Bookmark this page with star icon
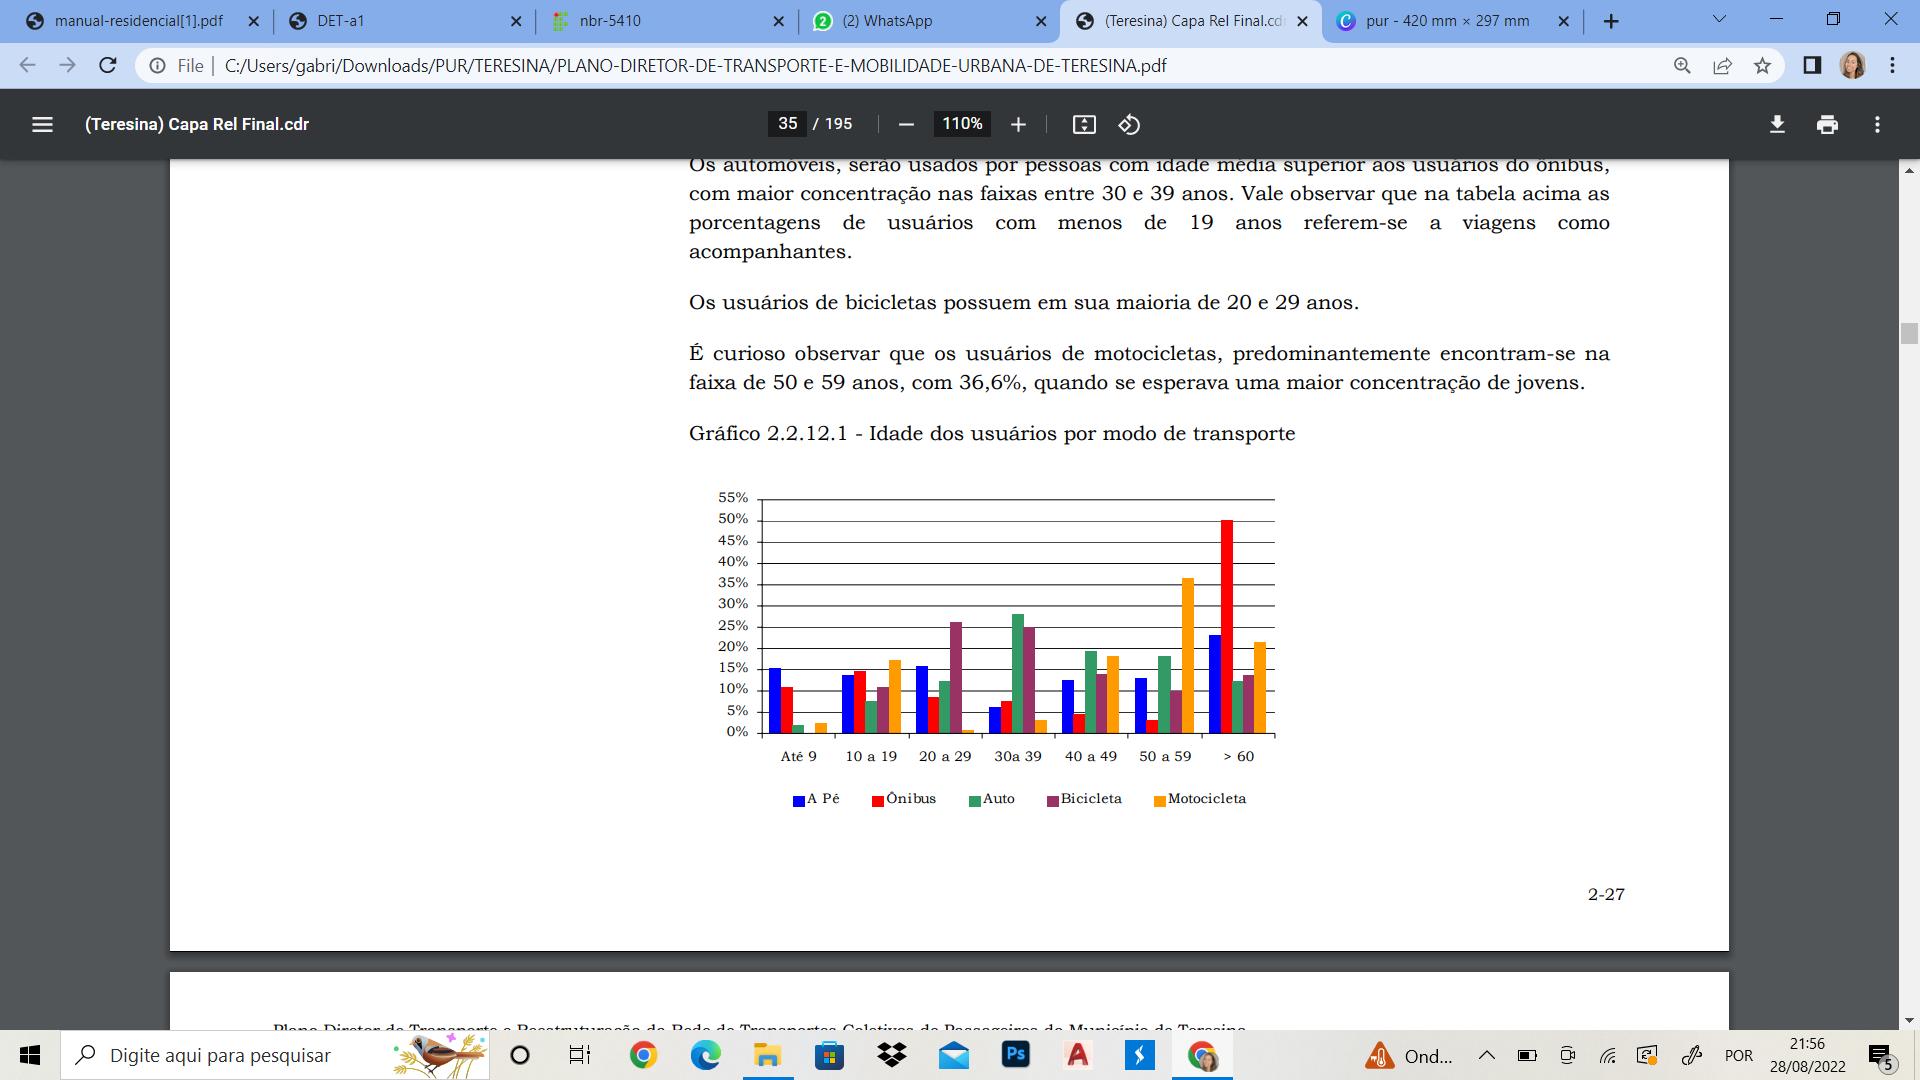 [x=1762, y=66]
